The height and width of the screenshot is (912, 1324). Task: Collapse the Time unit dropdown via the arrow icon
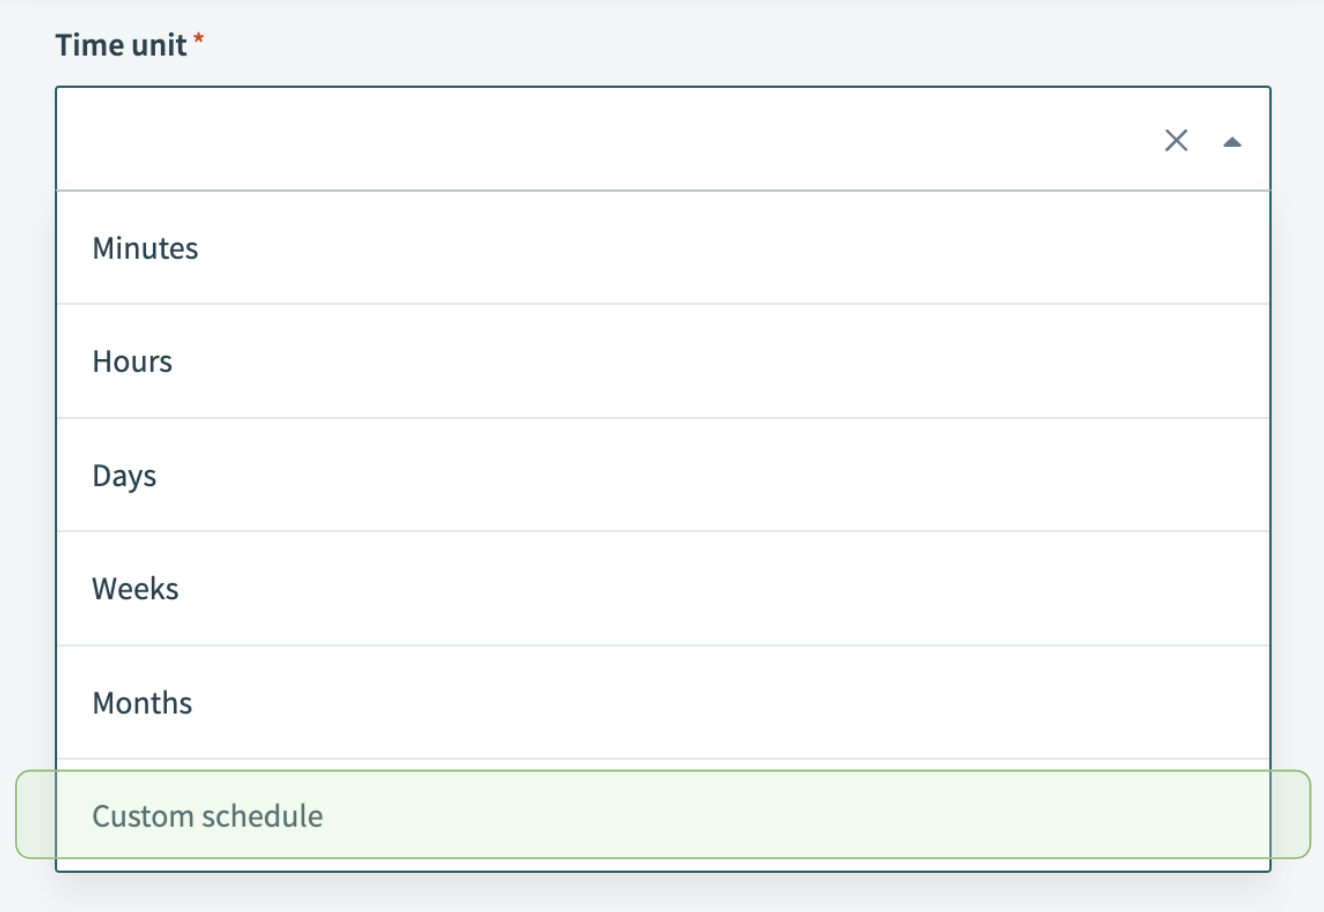pyautogui.click(x=1233, y=140)
